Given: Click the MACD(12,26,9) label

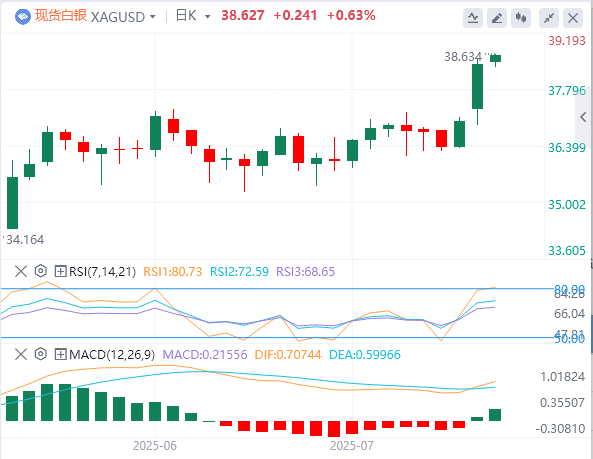Looking at the screenshot, I should tap(112, 355).
